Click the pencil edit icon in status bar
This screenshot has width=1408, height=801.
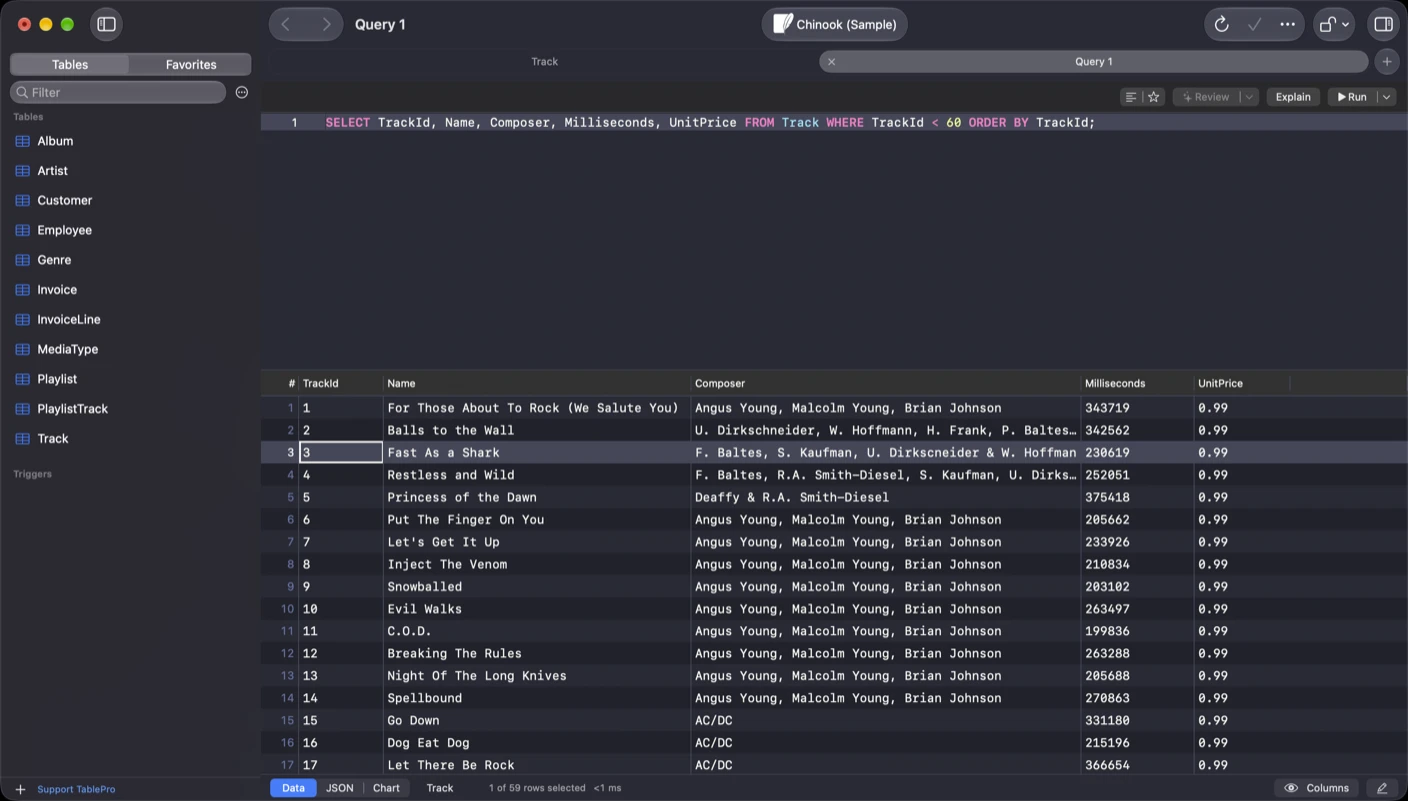click(1382, 788)
